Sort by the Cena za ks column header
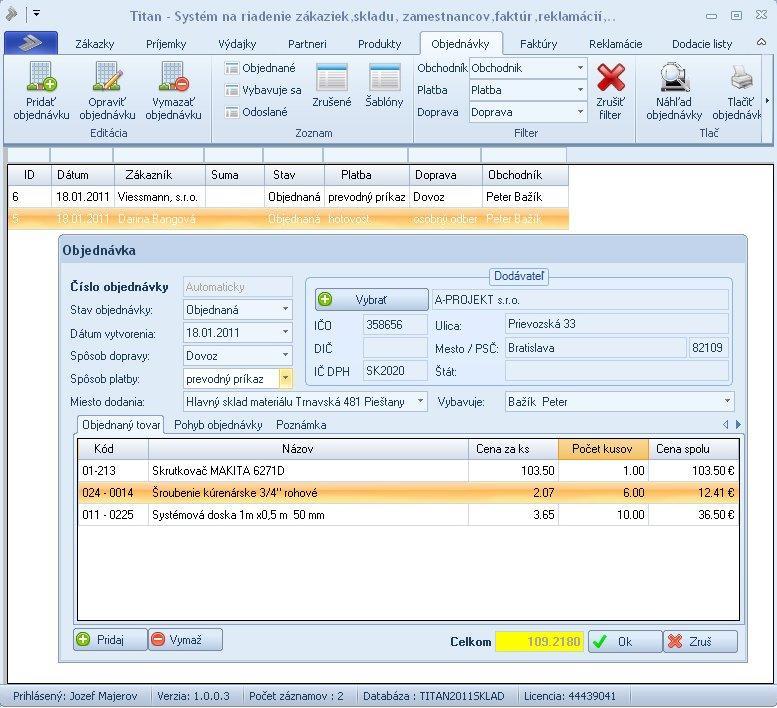 click(513, 449)
